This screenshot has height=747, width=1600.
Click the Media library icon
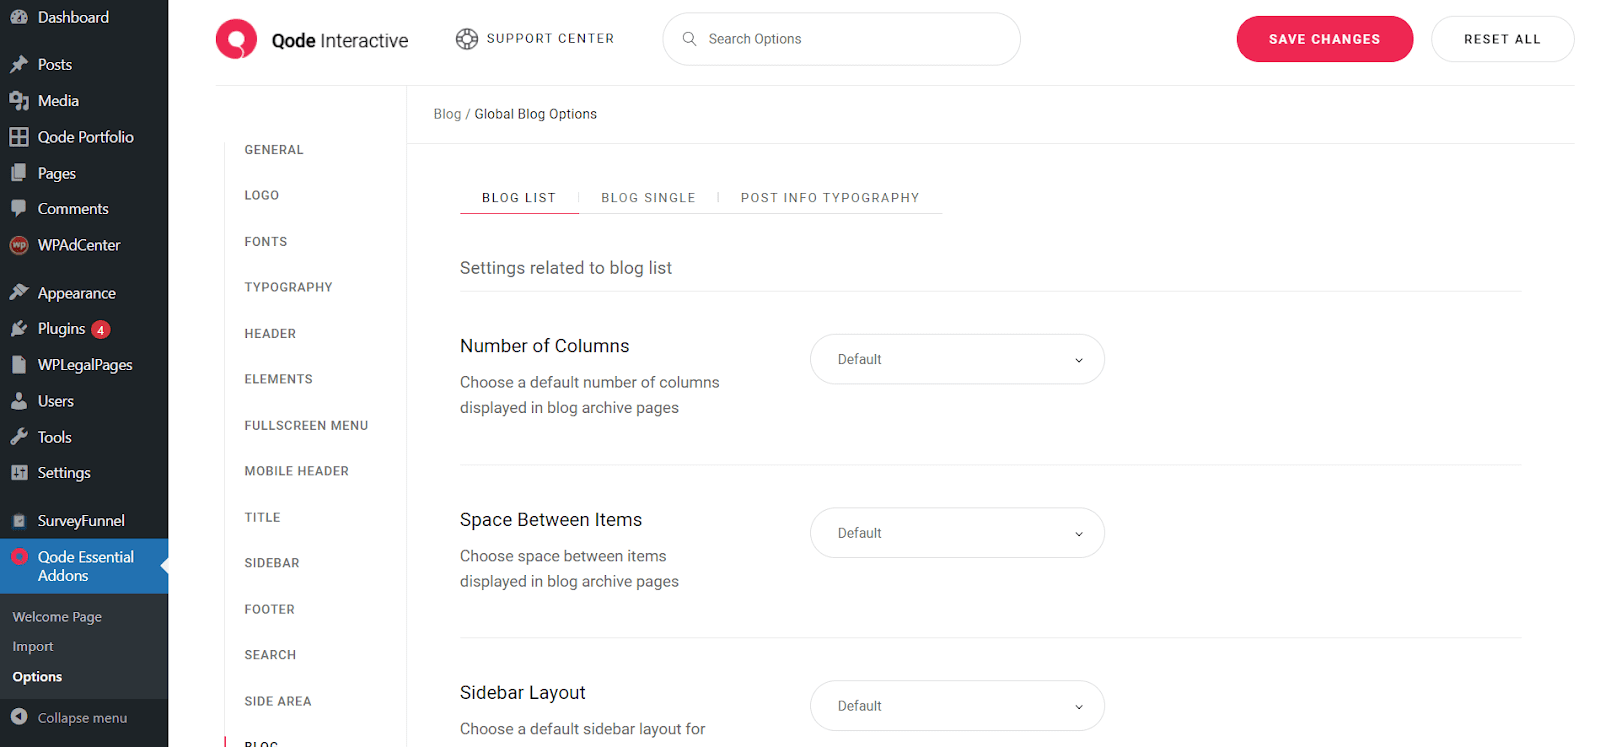[x=19, y=101]
